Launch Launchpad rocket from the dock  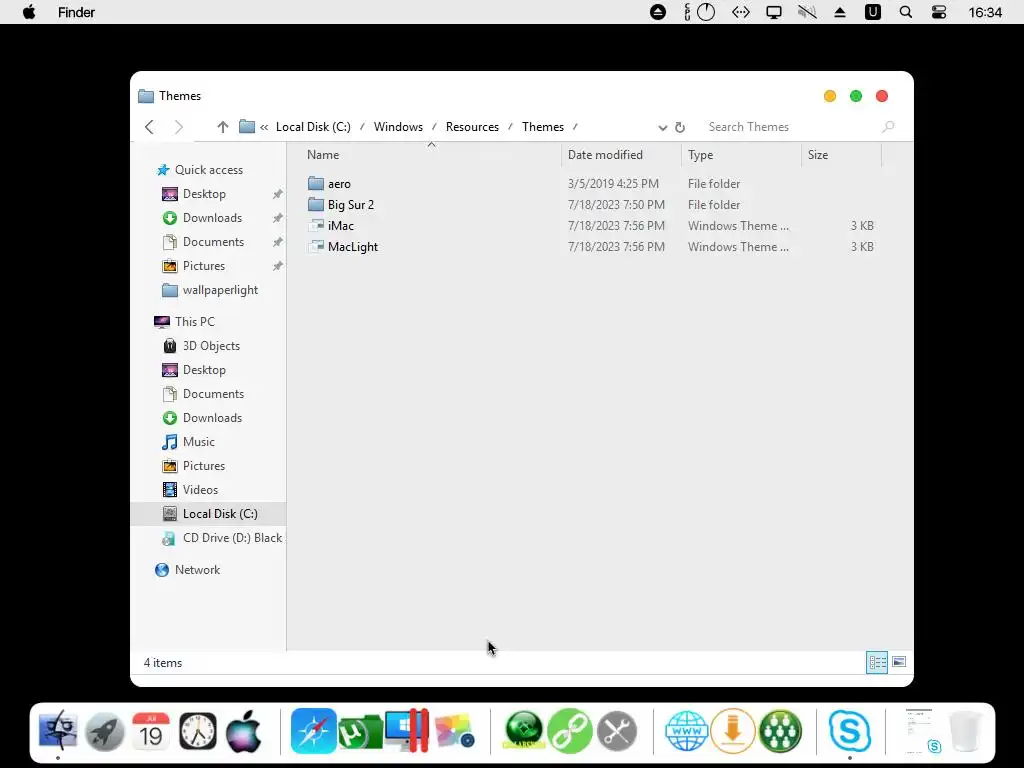point(104,730)
